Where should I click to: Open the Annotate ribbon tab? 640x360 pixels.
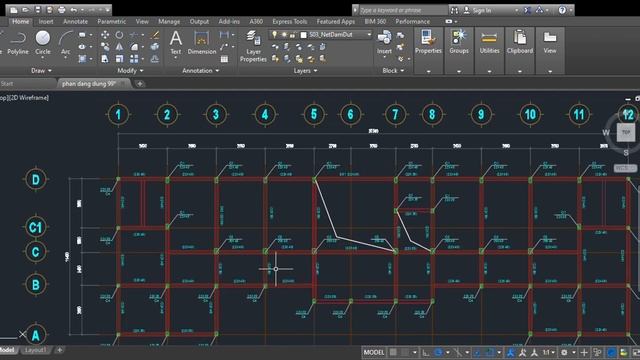click(x=76, y=21)
